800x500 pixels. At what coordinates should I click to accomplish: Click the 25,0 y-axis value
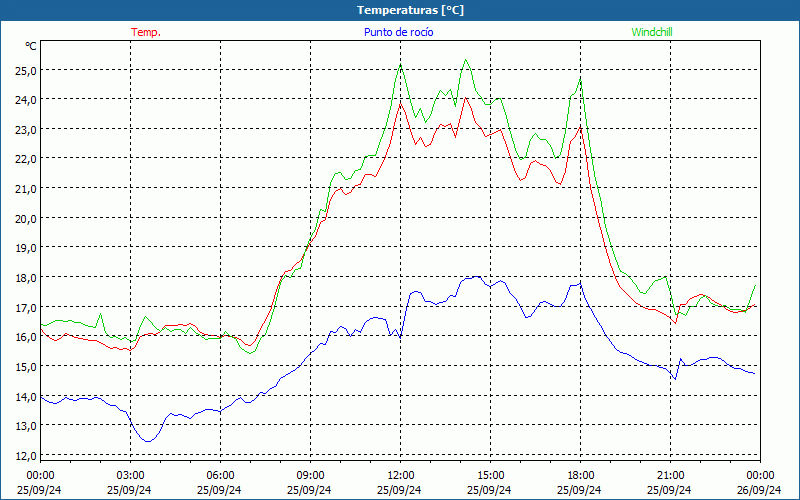[26, 71]
